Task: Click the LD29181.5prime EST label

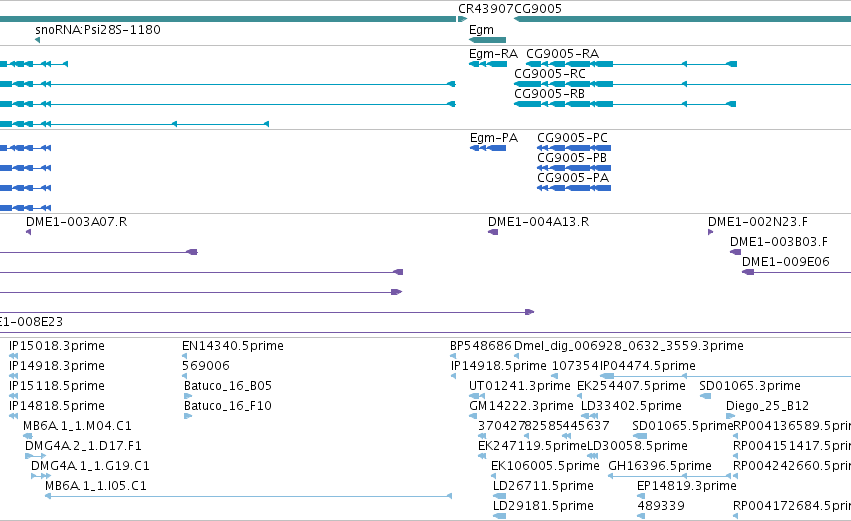Action: 543,506
